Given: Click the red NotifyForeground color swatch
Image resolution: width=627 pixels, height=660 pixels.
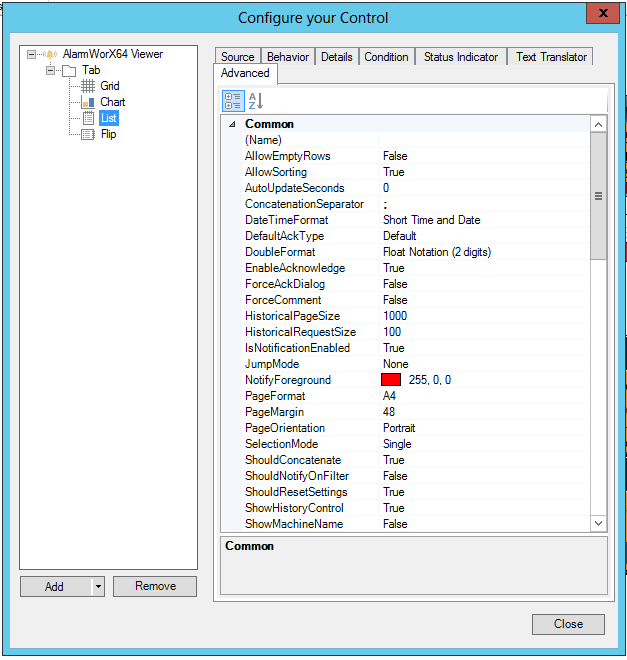Looking at the screenshot, I should [391, 380].
